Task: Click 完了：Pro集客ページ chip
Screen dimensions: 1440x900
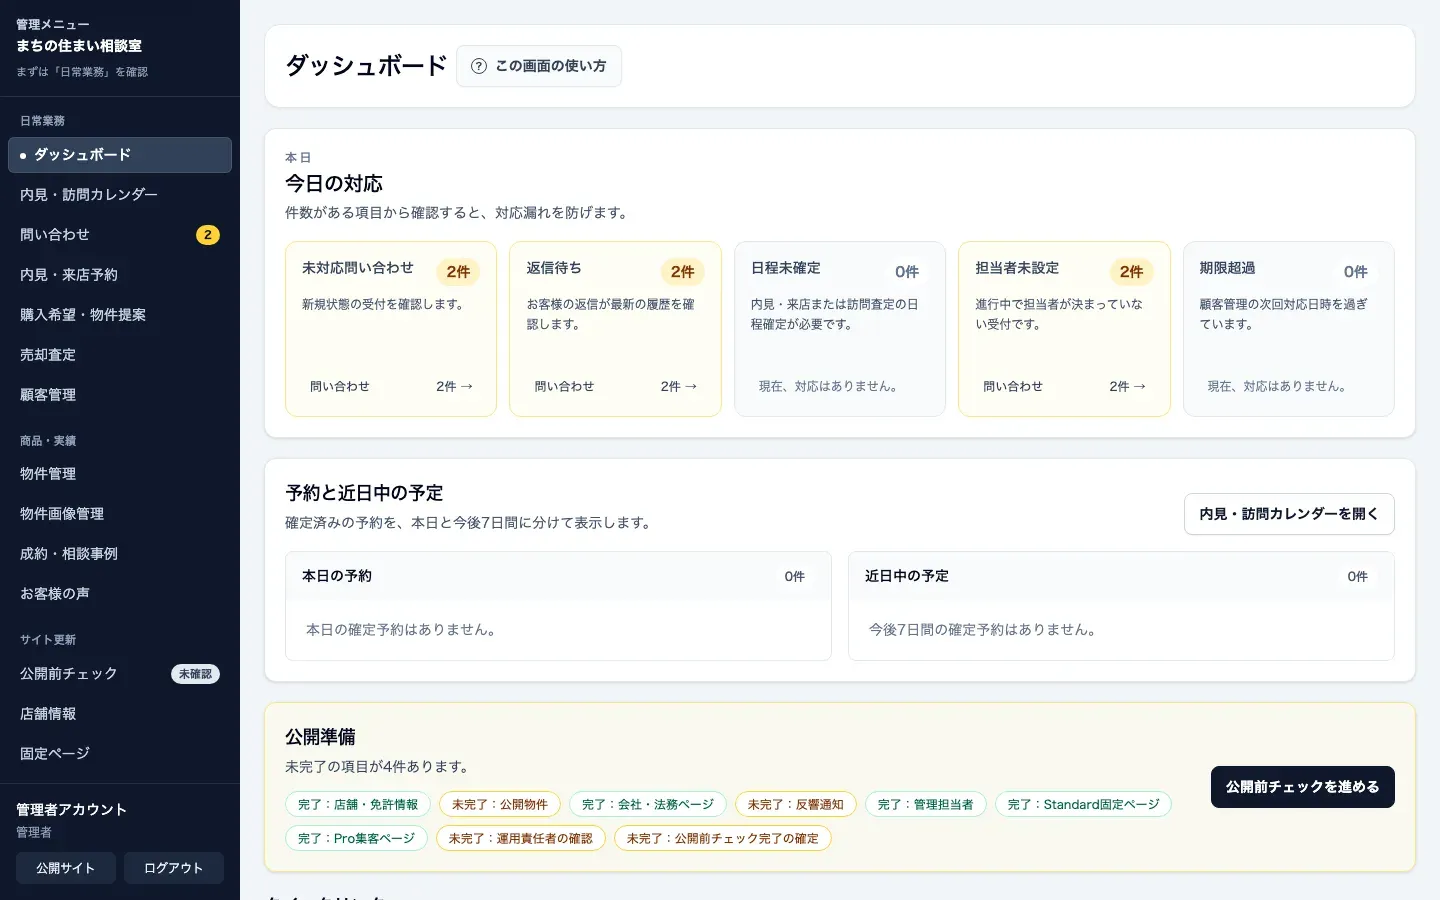Action: point(356,838)
